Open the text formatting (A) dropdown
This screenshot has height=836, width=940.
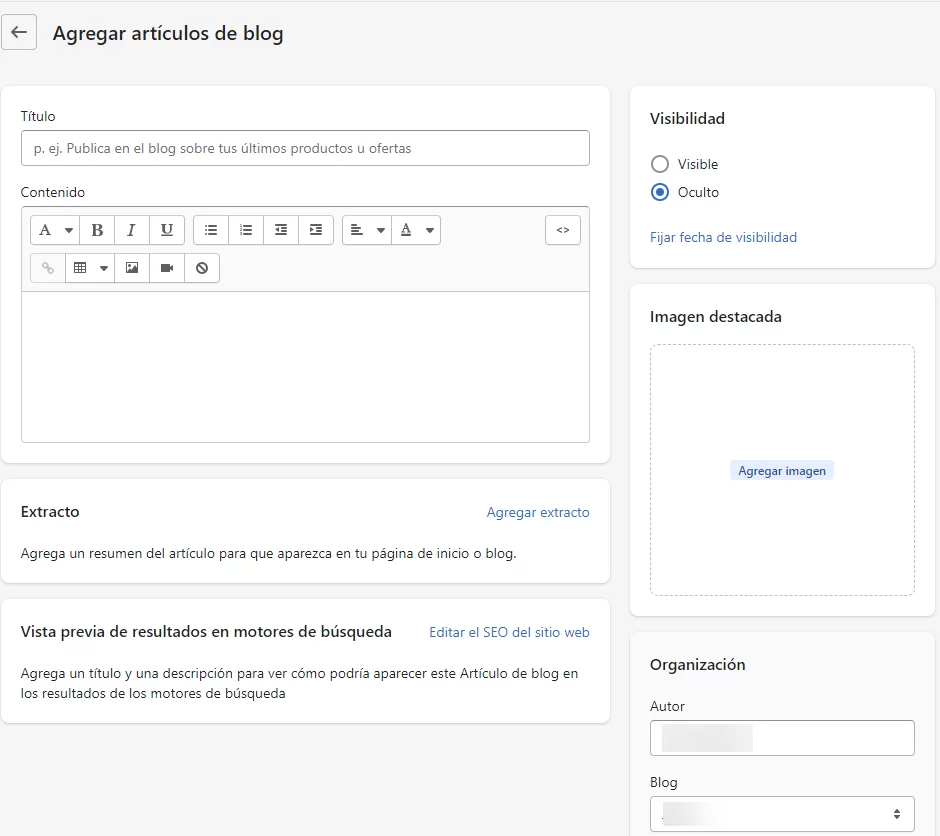pyautogui.click(x=55, y=230)
